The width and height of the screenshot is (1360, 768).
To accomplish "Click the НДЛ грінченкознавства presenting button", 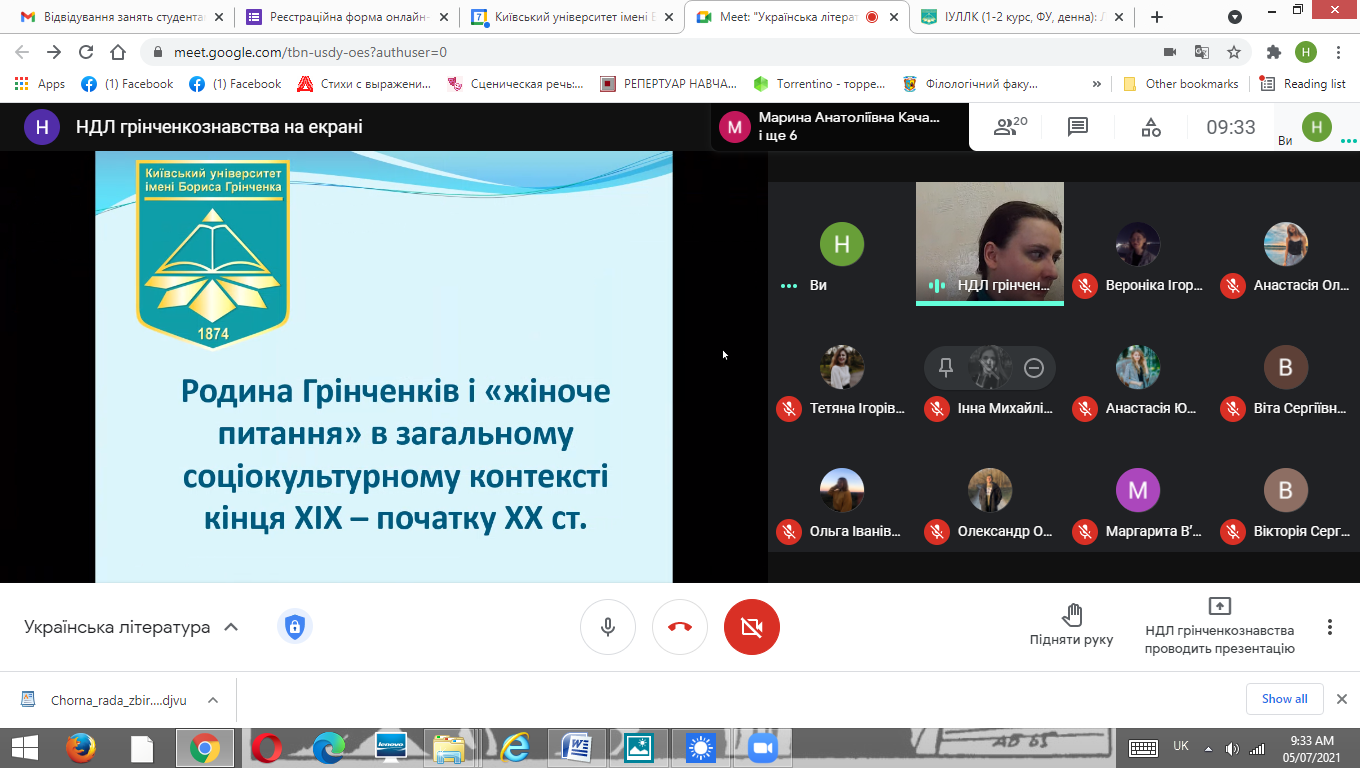I will click(1219, 627).
